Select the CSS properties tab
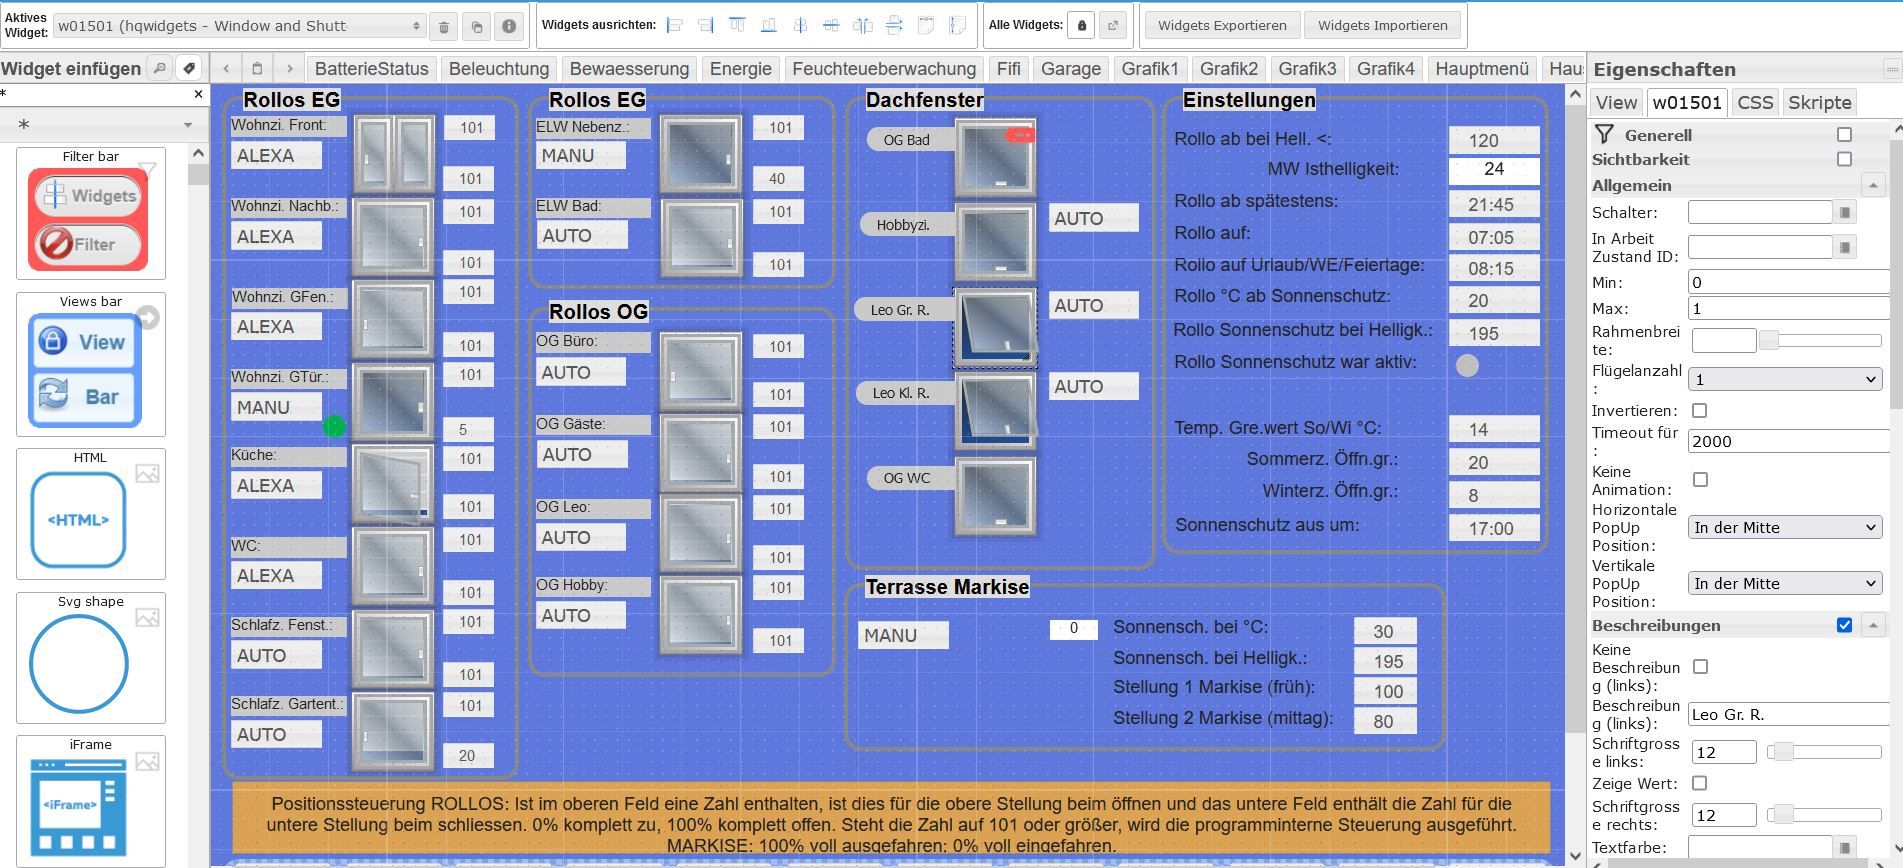The height and width of the screenshot is (868, 1903). point(1755,102)
